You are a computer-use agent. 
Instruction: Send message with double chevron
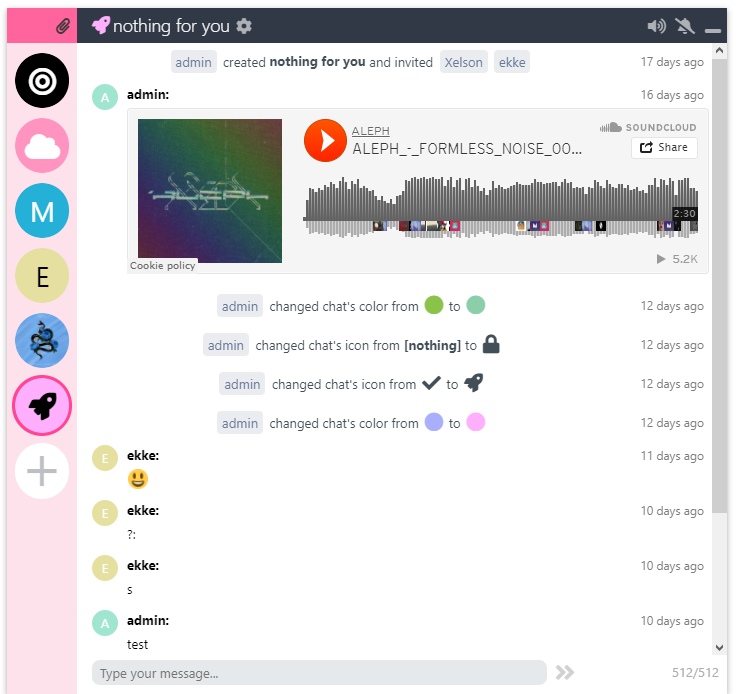(x=565, y=672)
